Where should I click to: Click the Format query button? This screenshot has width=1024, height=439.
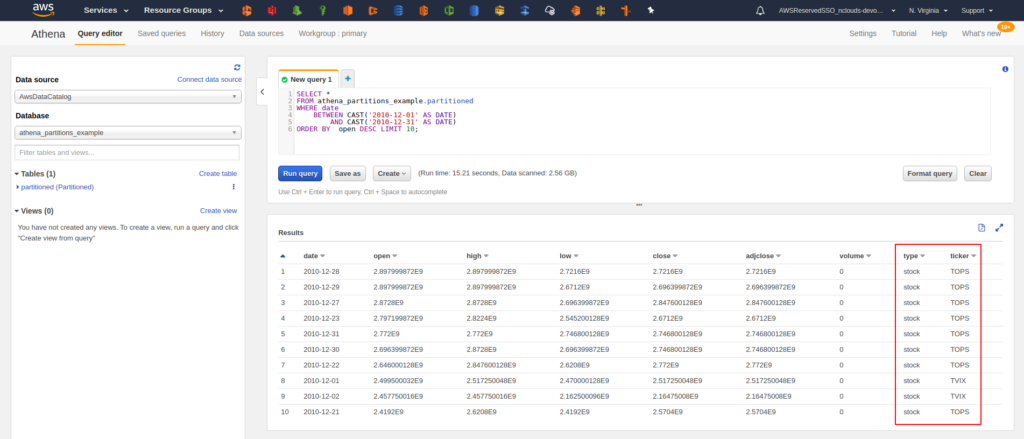(930, 173)
